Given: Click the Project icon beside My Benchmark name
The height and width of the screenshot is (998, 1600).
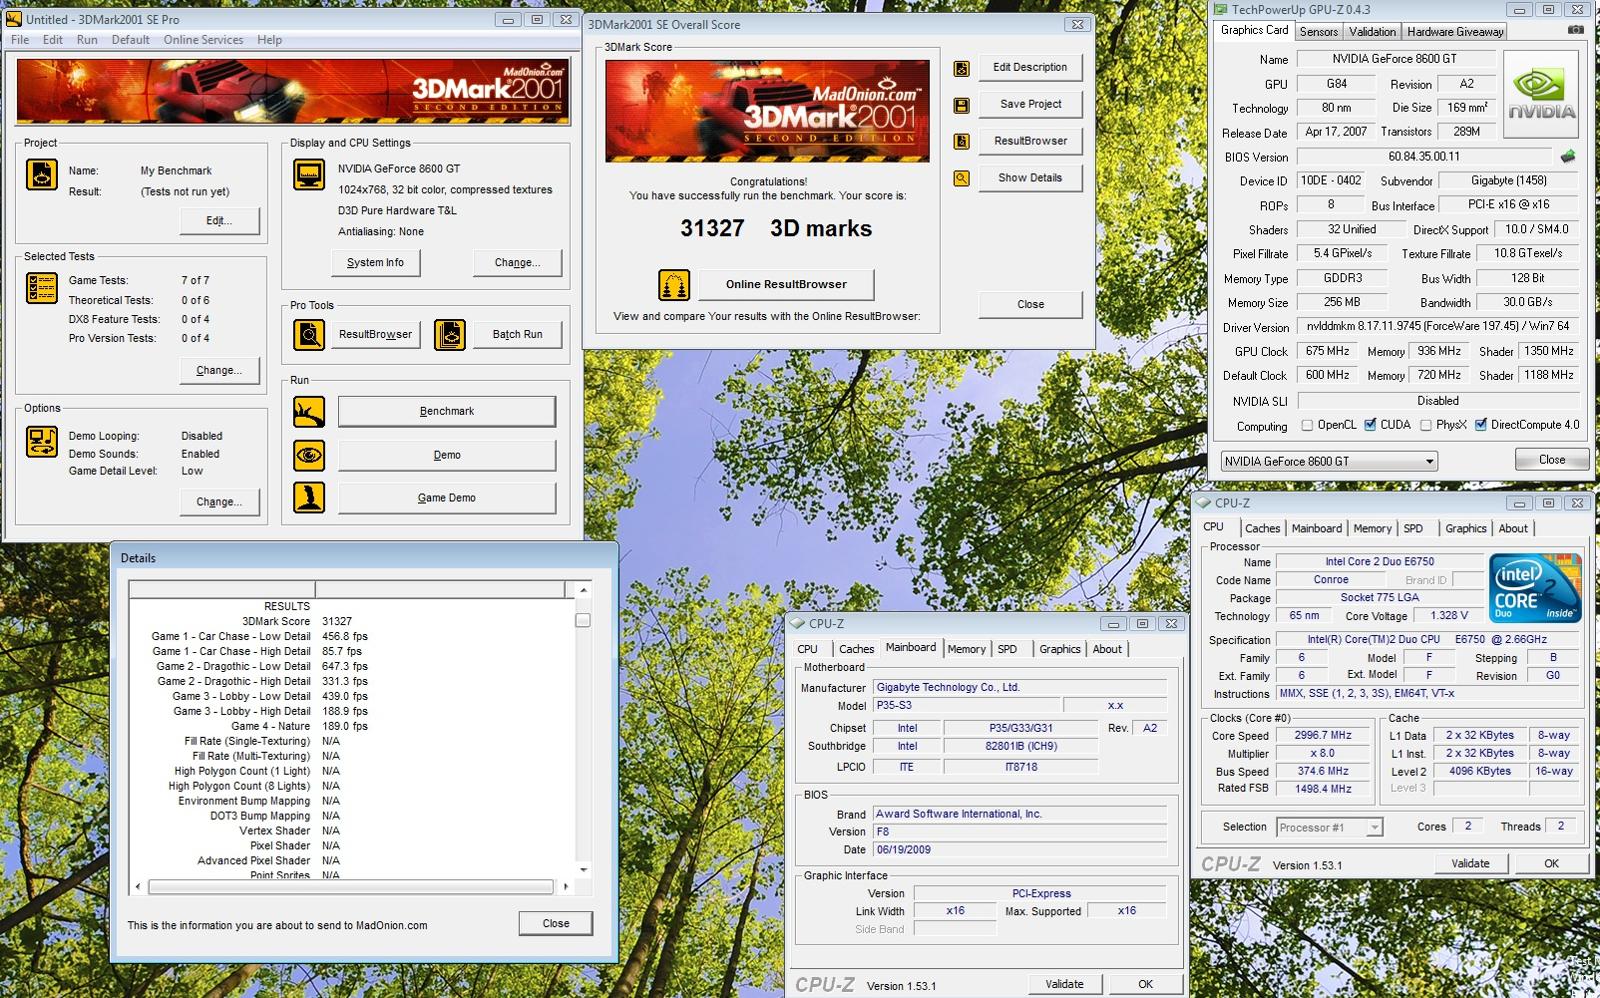Looking at the screenshot, I should click(x=41, y=174).
